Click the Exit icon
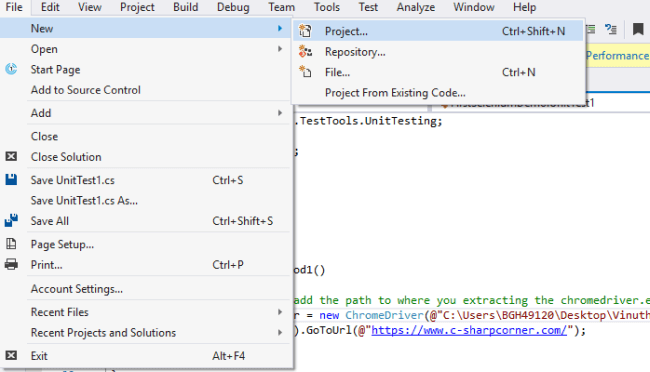 pyautogui.click(x=11, y=355)
